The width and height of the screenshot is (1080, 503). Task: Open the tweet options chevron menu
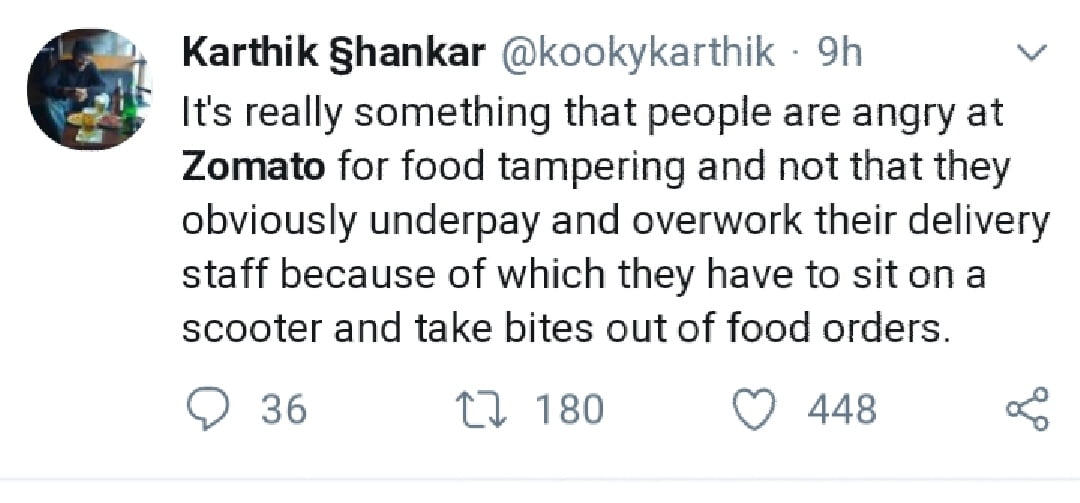coord(1029,50)
